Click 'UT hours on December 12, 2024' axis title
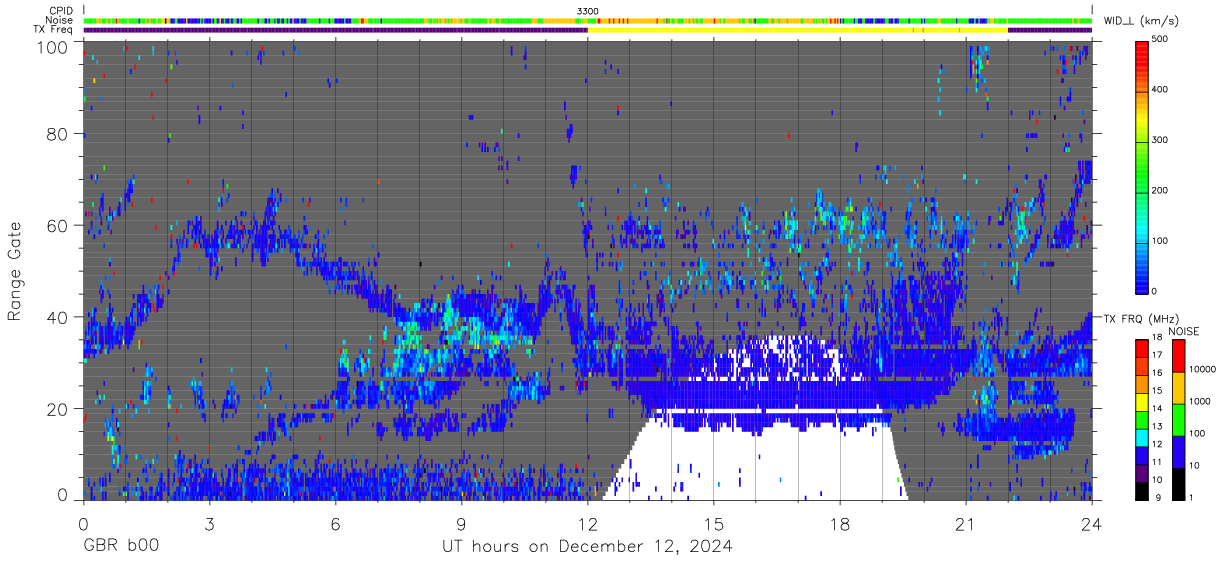 588,547
